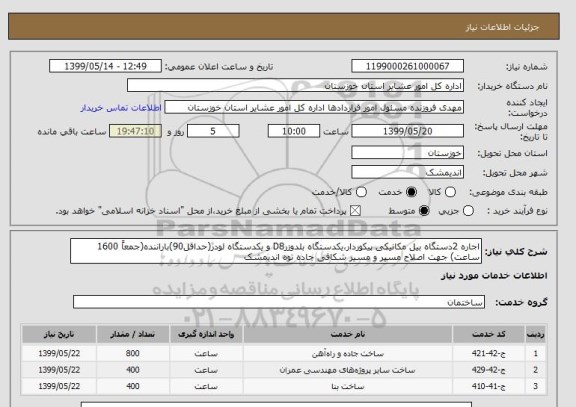Click the date 1399/05/22 in row 1

(x=59, y=353)
